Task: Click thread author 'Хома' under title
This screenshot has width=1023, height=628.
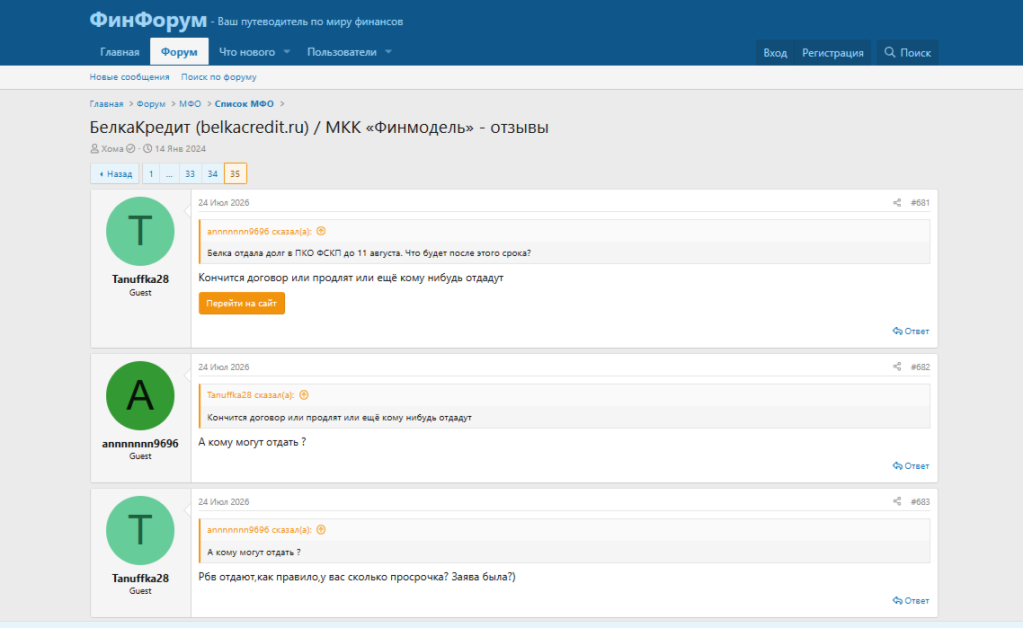Action: (112, 149)
